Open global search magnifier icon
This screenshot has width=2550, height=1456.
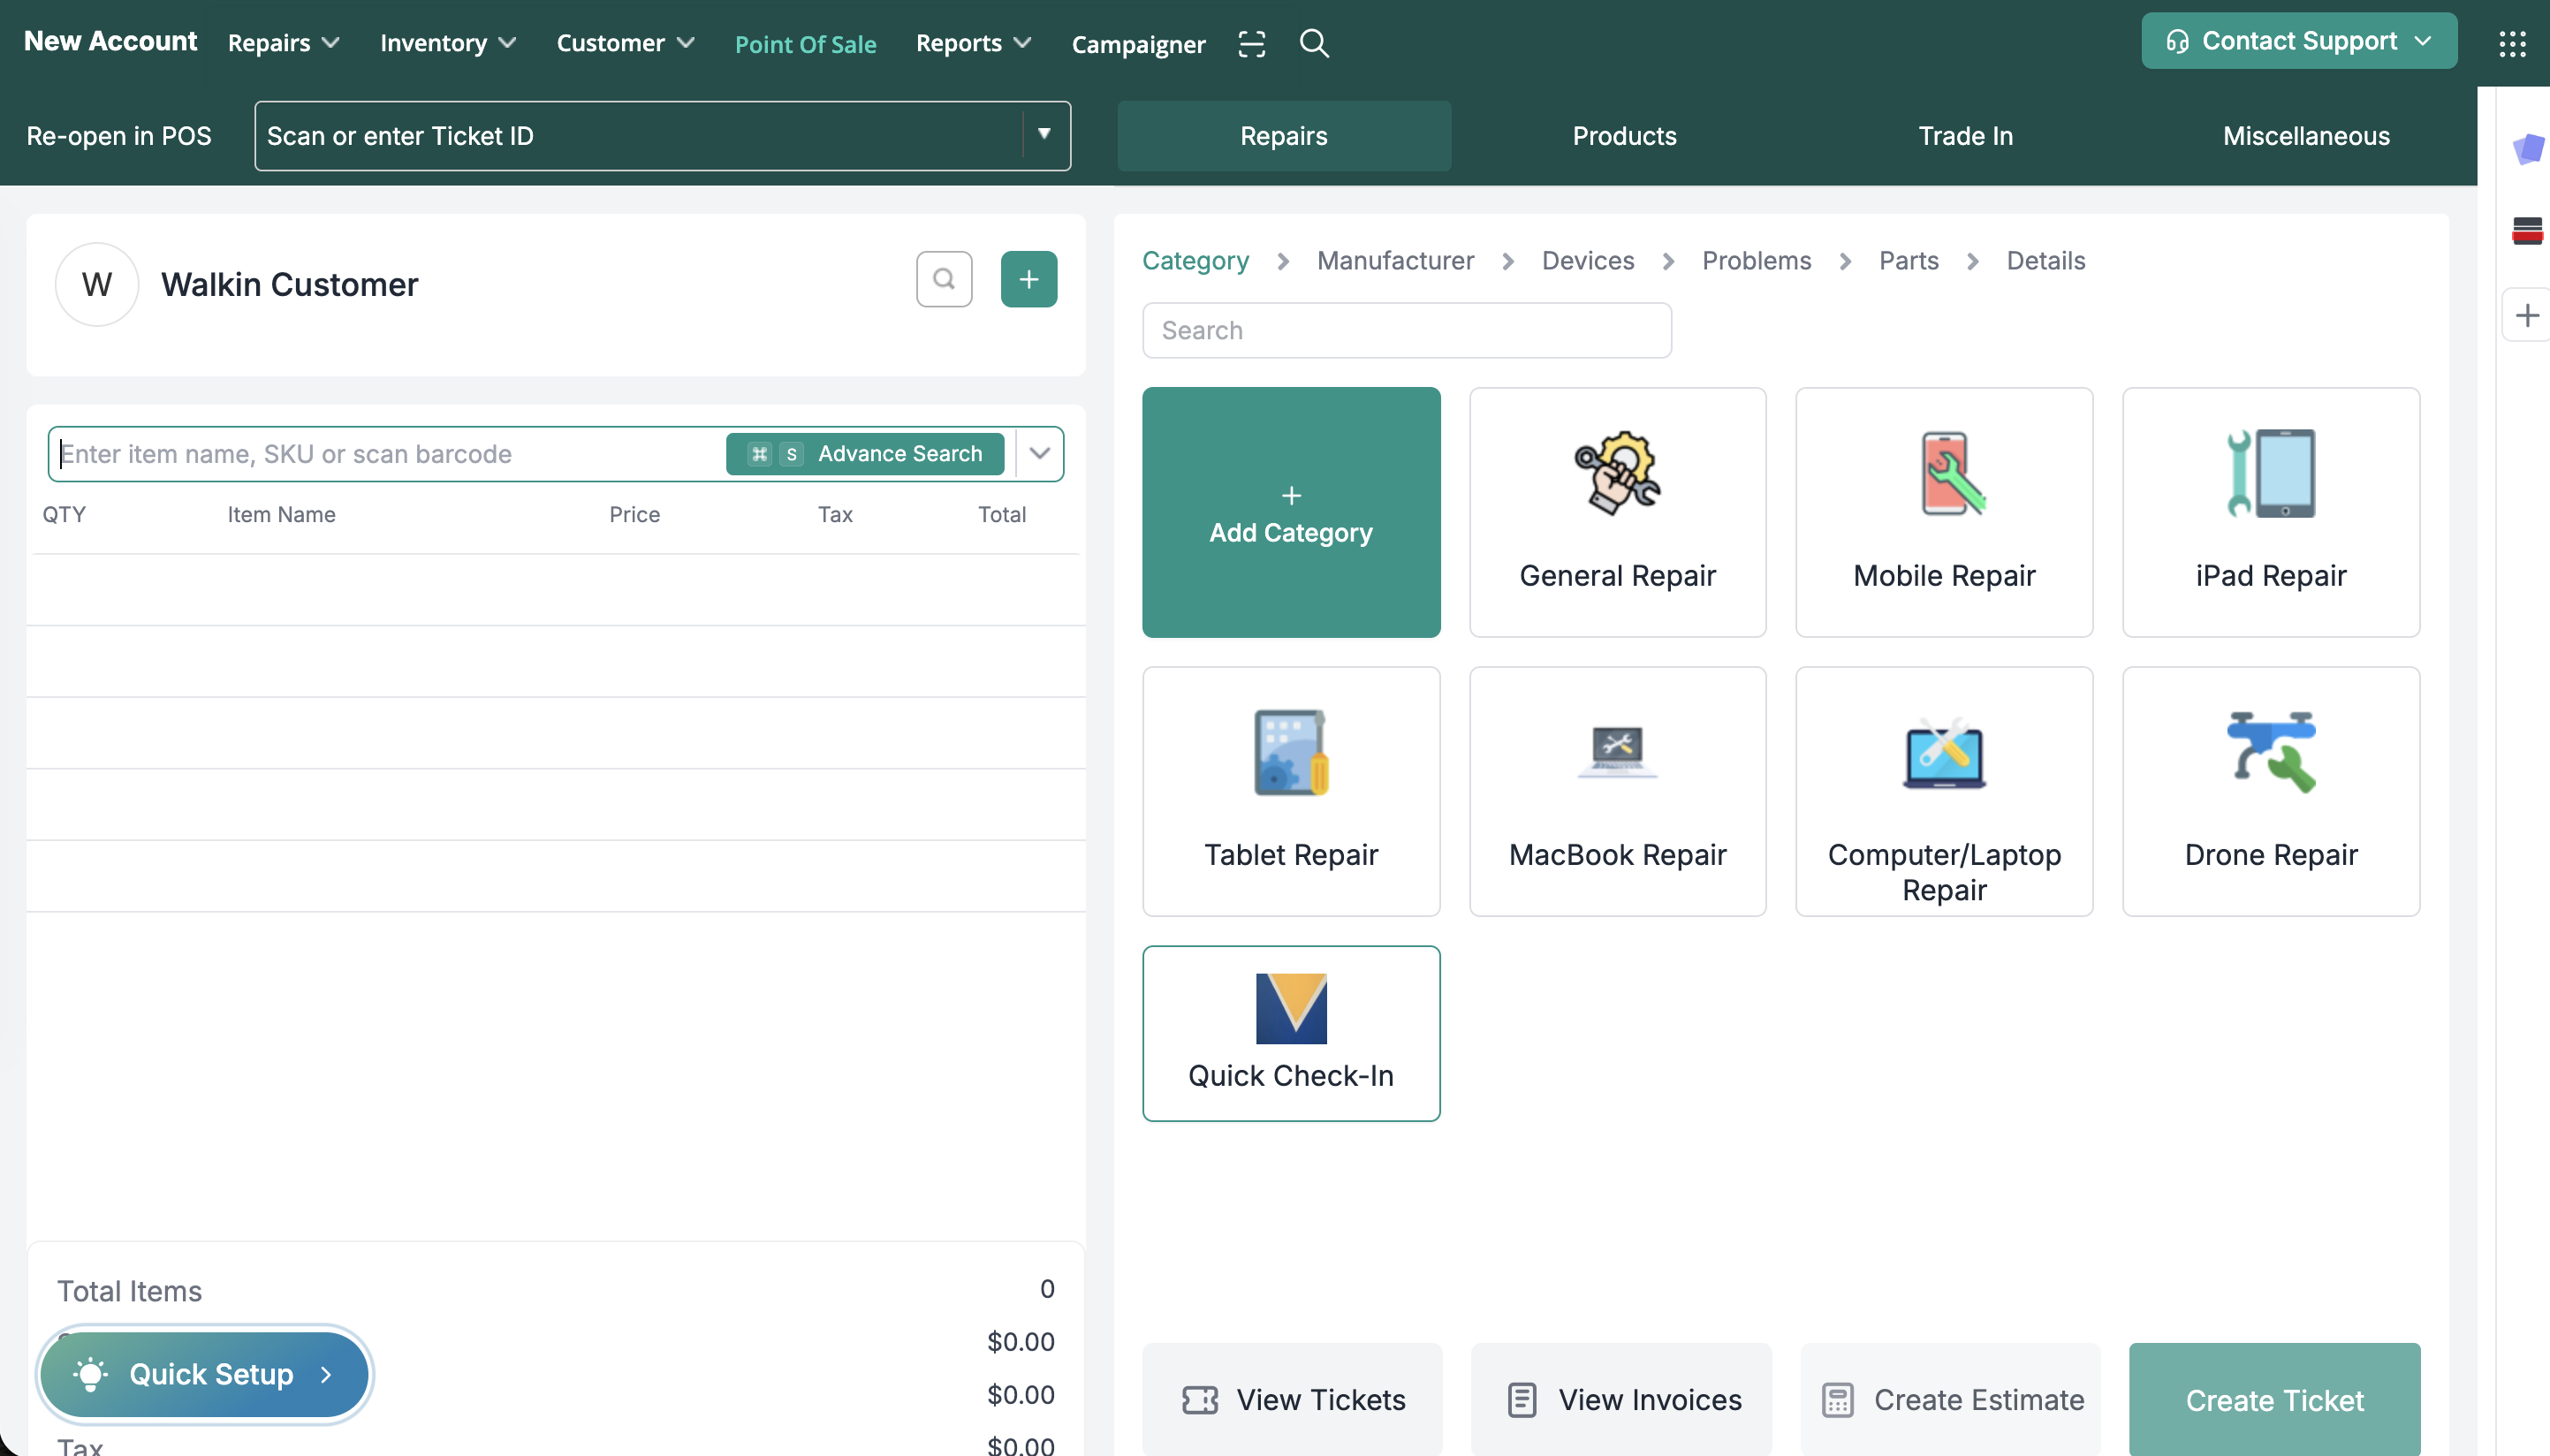[1314, 43]
